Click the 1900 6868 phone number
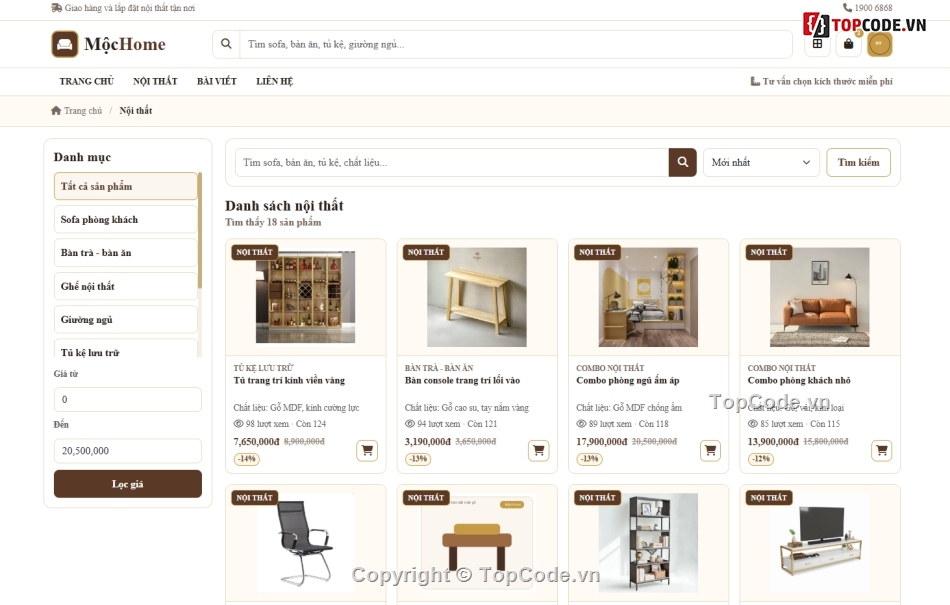This screenshot has height=605, width=950. tap(873, 8)
